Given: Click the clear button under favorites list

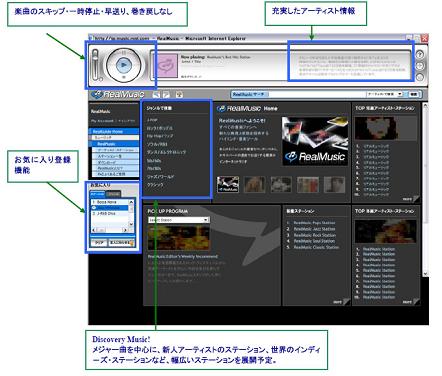Looking at the screenshot, I should (99, 243).
